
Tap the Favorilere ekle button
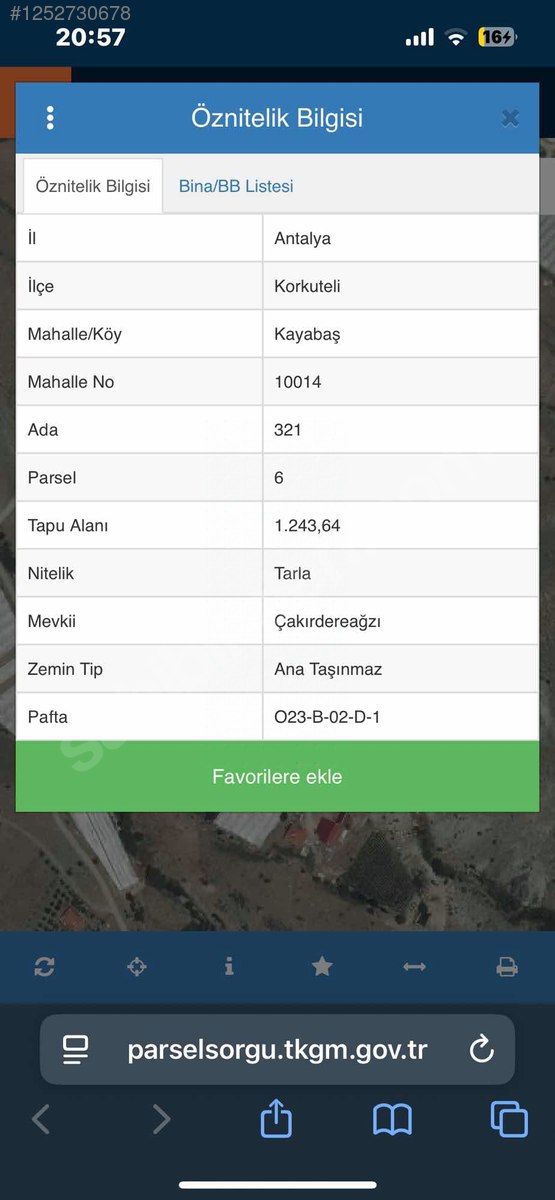pyautogui.click(x=277, y=776)
